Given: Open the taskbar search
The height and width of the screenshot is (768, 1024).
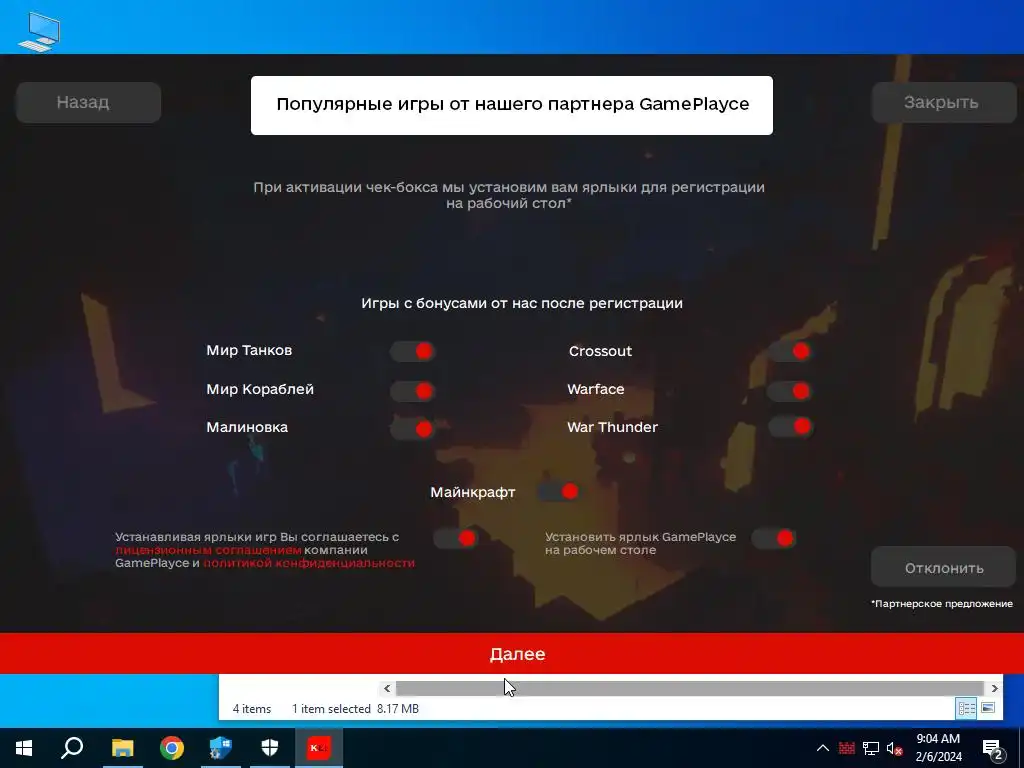Looking at the screenshot, I should click(72, 748).
